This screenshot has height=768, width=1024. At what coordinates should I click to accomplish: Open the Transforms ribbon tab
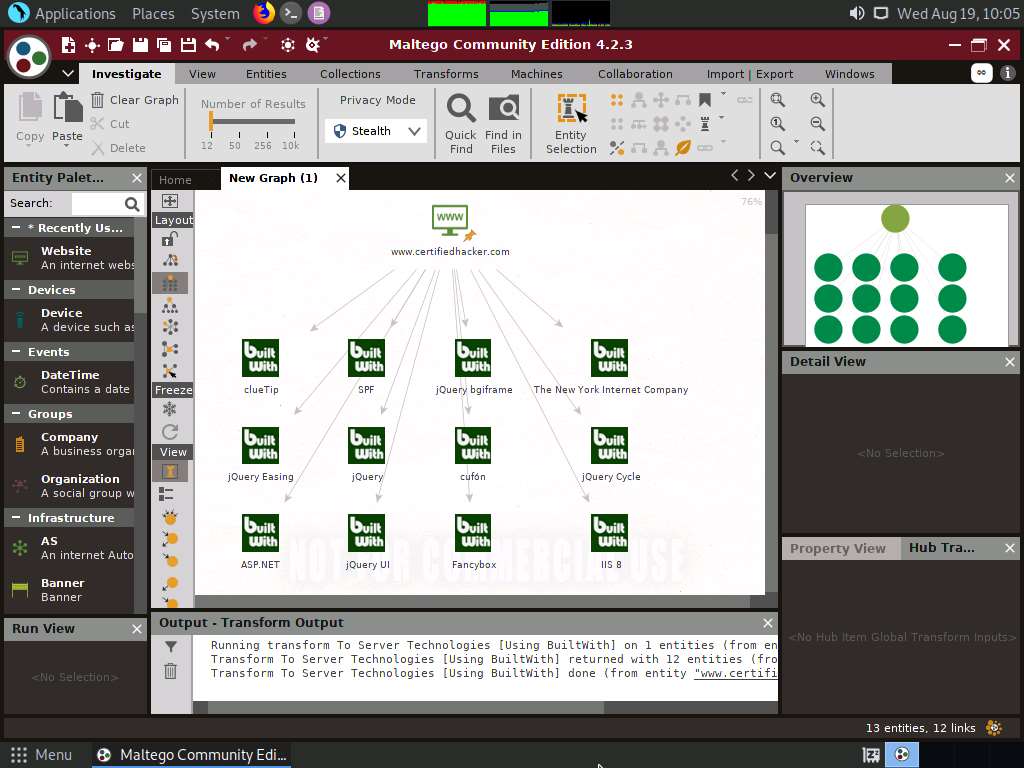[446, 74]
